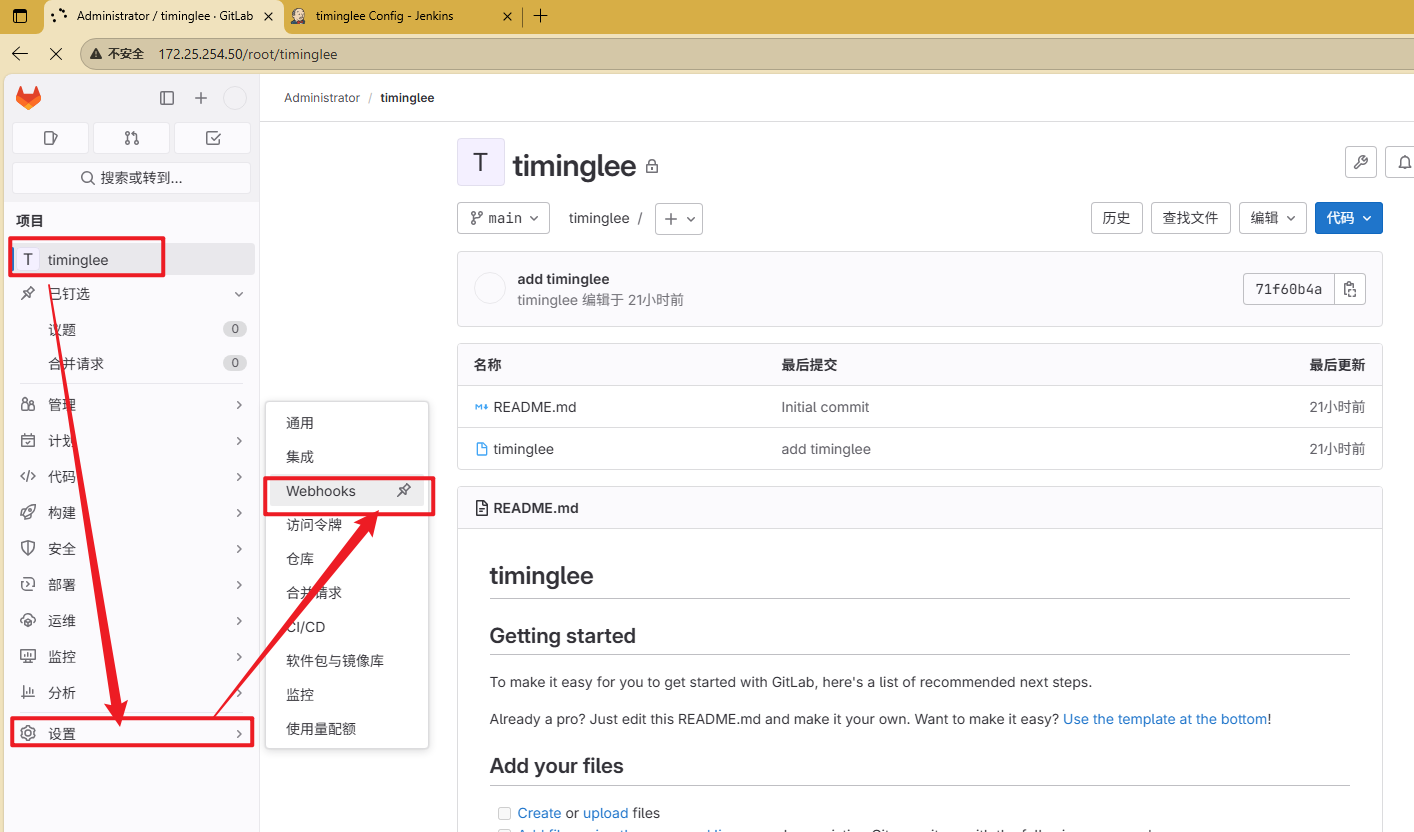The image size is (1414, 832).
Task: Expand the 监控 sidebar section
Action: point(132,657)
